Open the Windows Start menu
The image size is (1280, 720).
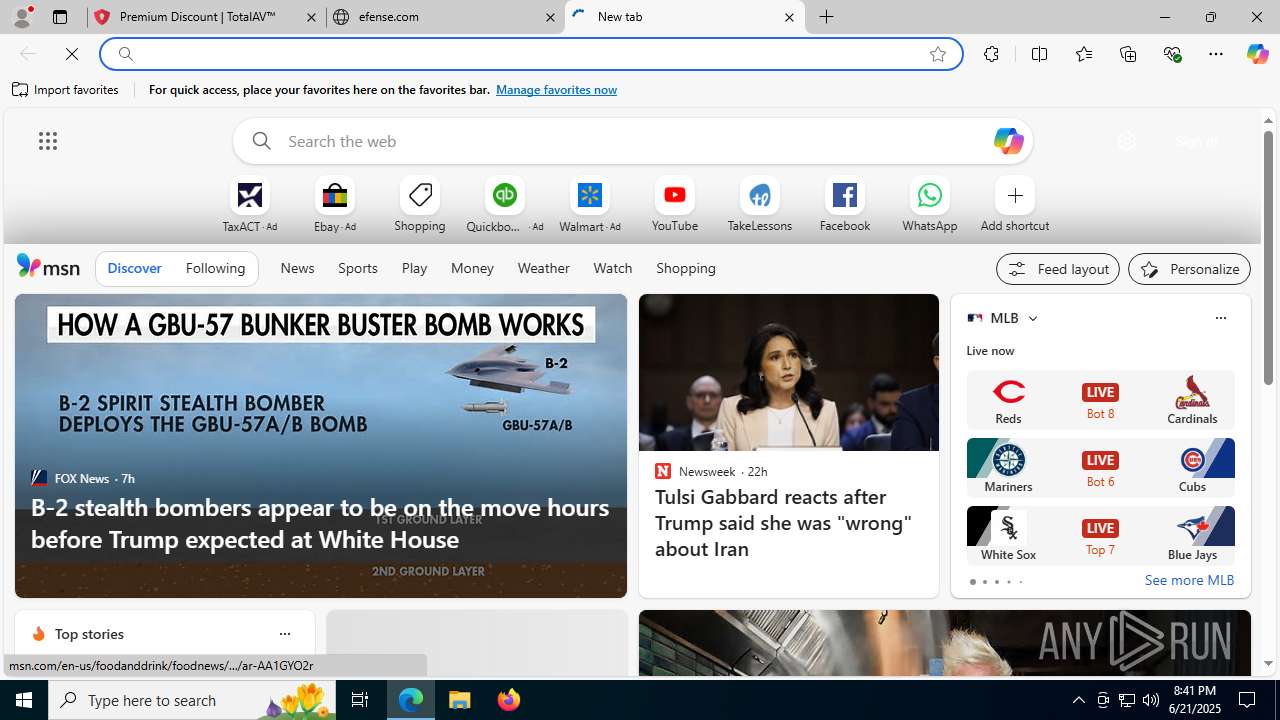pyautogui.click(x=24, y=700)
